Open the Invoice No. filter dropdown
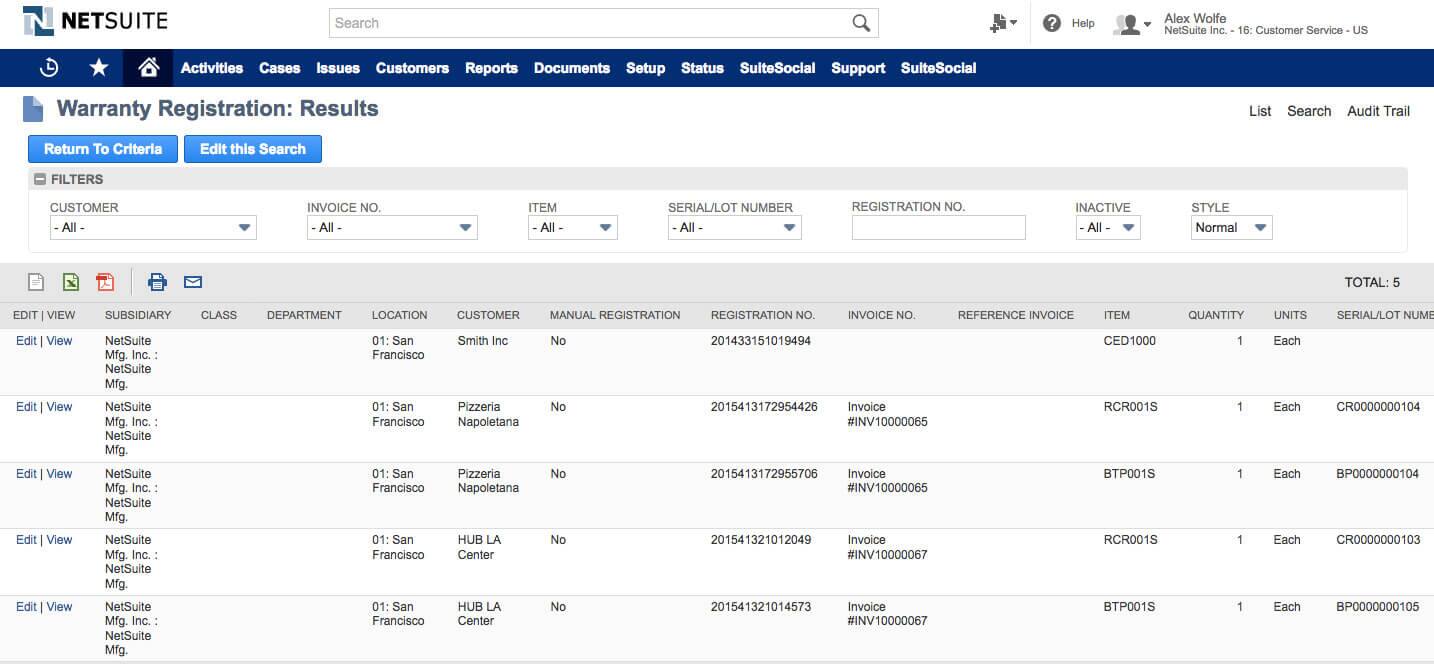The image size is (1434, 664). [x=392, y=228]
